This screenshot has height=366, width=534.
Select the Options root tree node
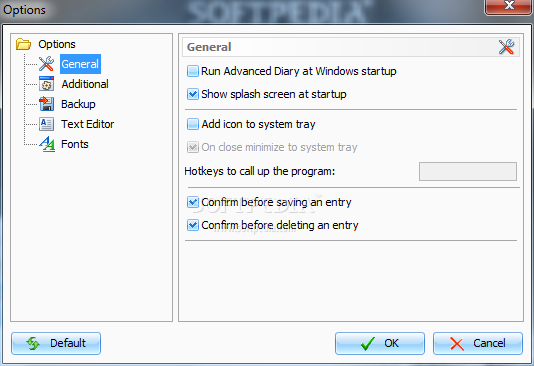tap(57, 44)
